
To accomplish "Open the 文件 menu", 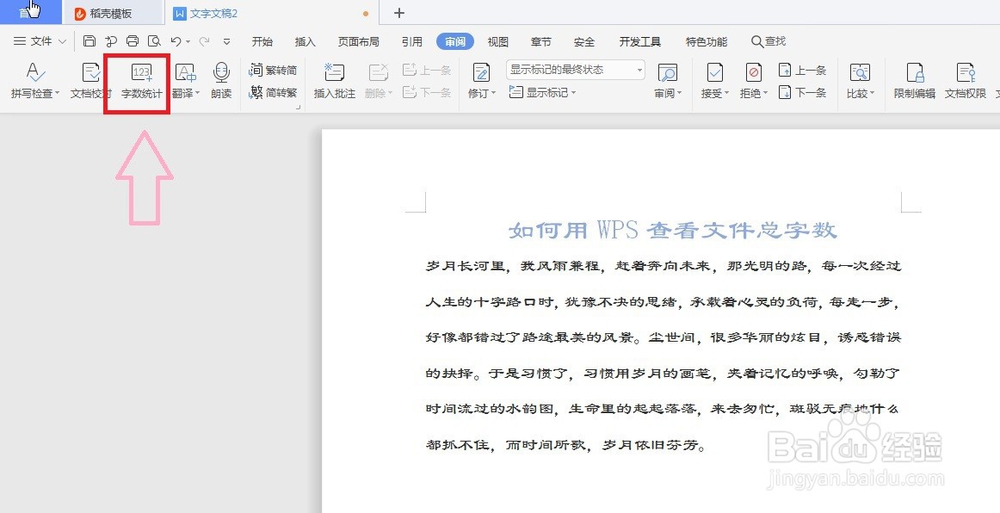I will tap(40, 41).
